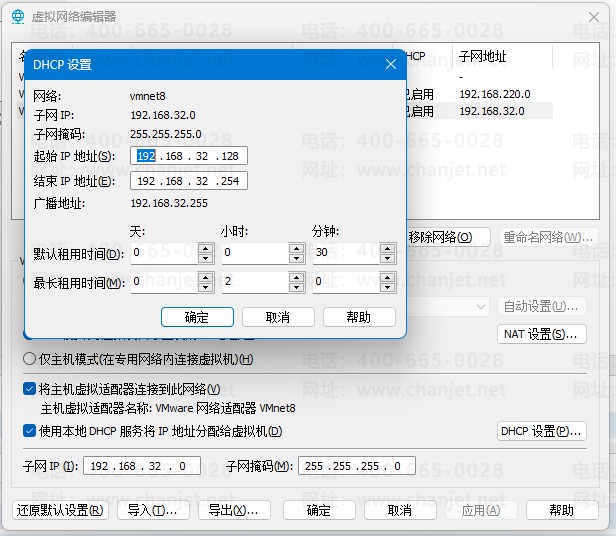Toggle 使用本地 DHCP 服务 checkbox
616x536 pixels.
point(29,431)
